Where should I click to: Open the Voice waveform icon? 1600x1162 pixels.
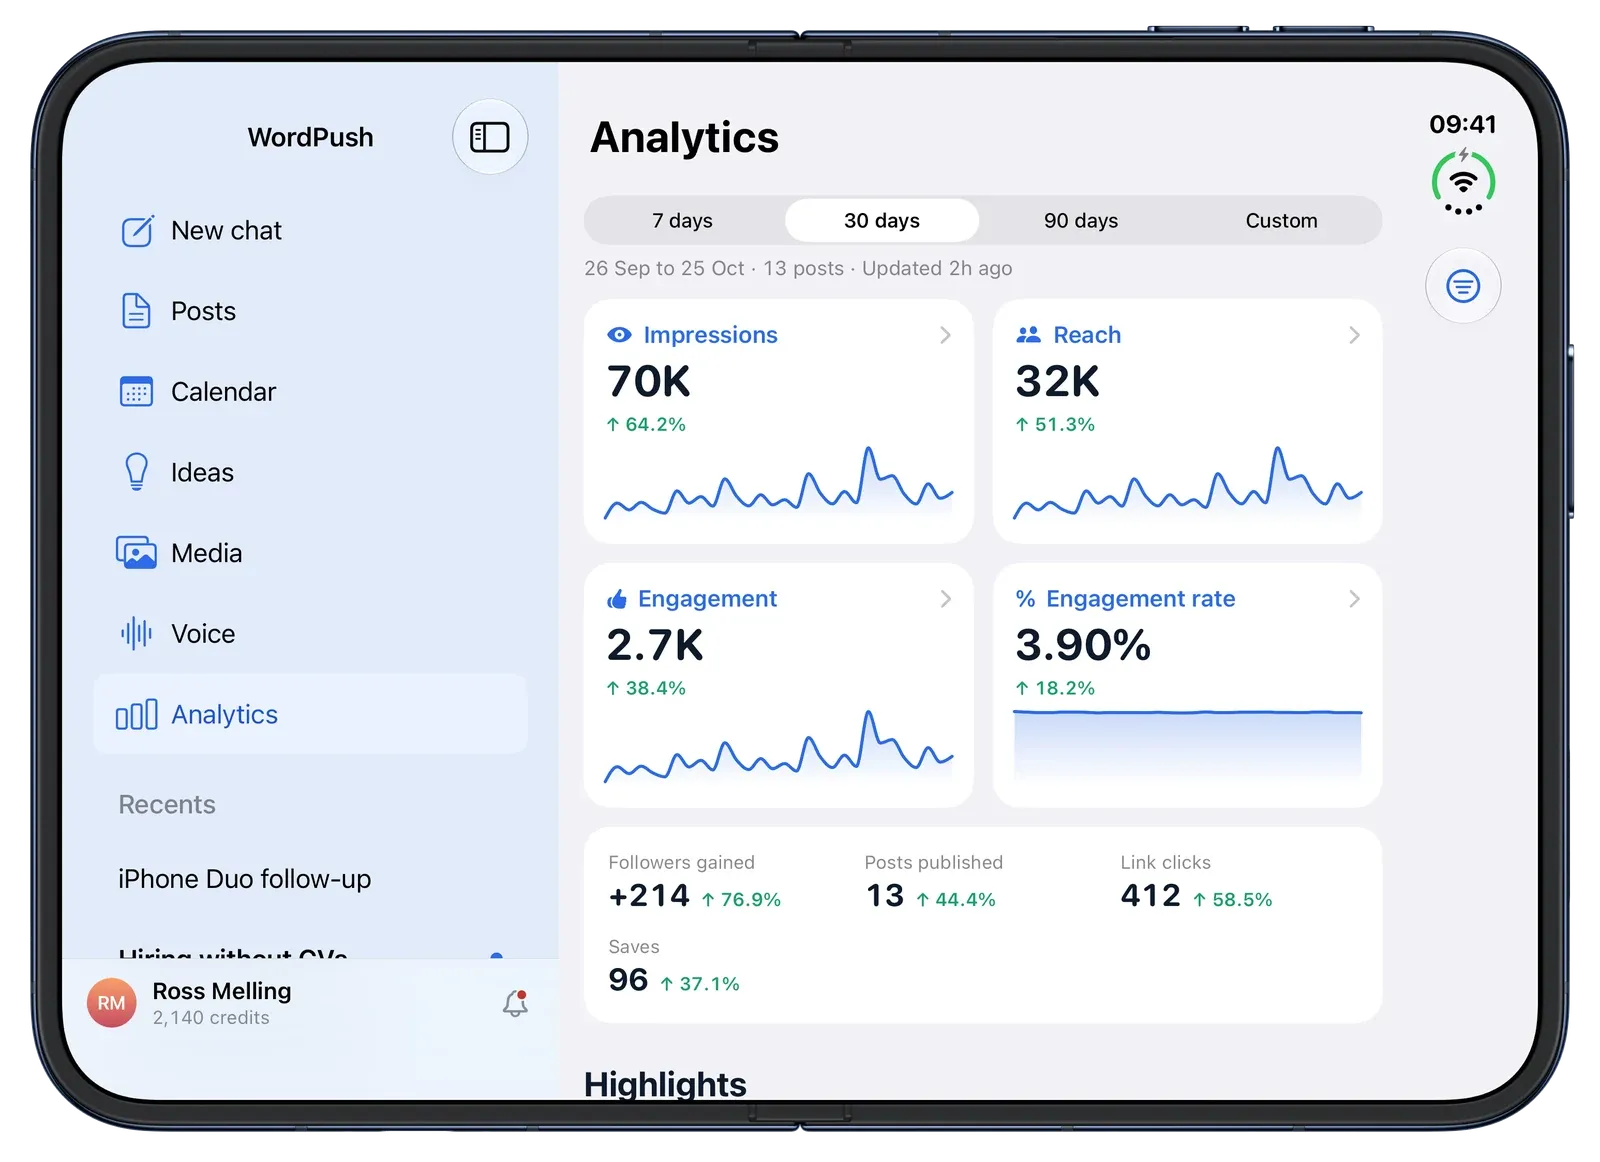click(x=136, y=634)
